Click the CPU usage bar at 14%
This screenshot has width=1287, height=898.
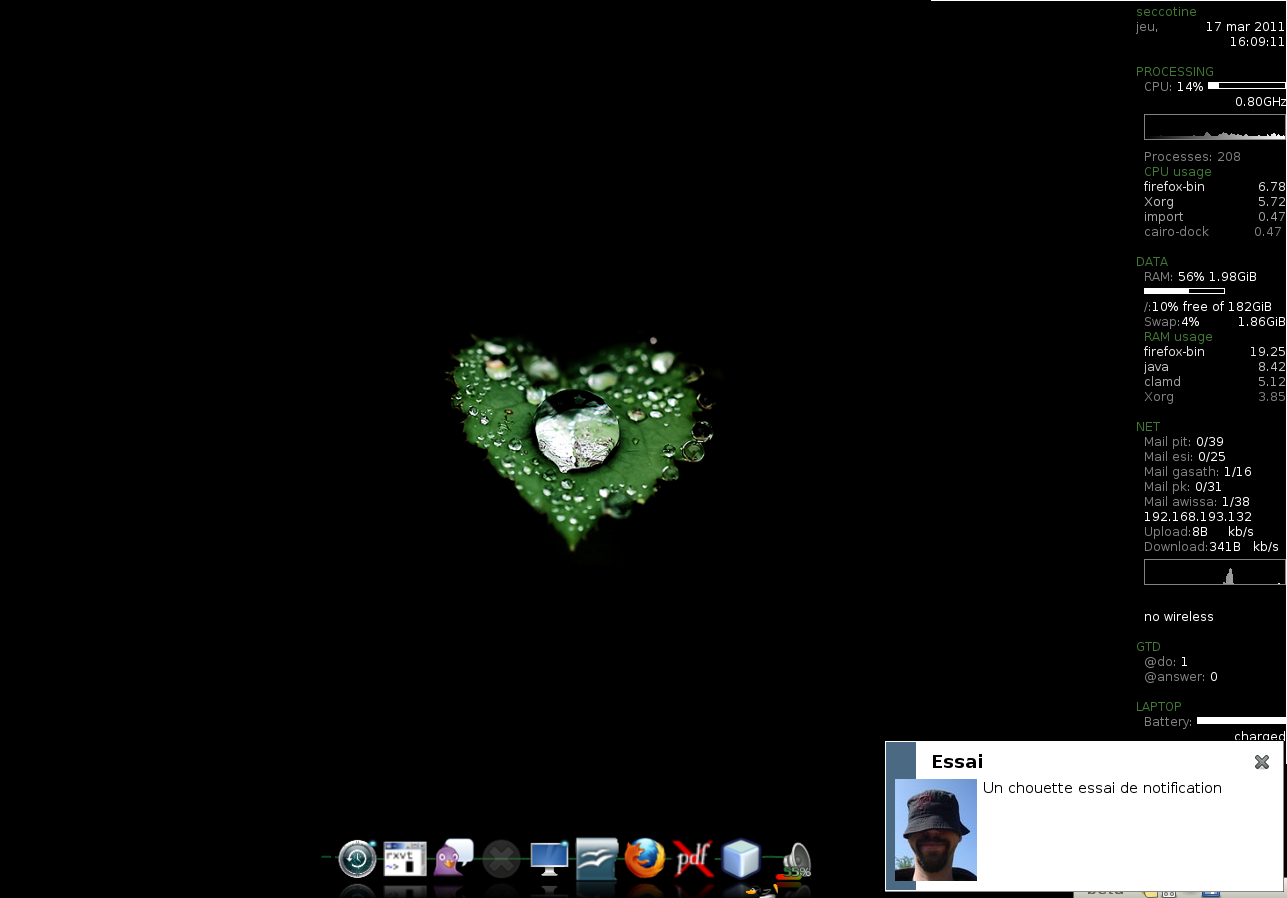1247,86
